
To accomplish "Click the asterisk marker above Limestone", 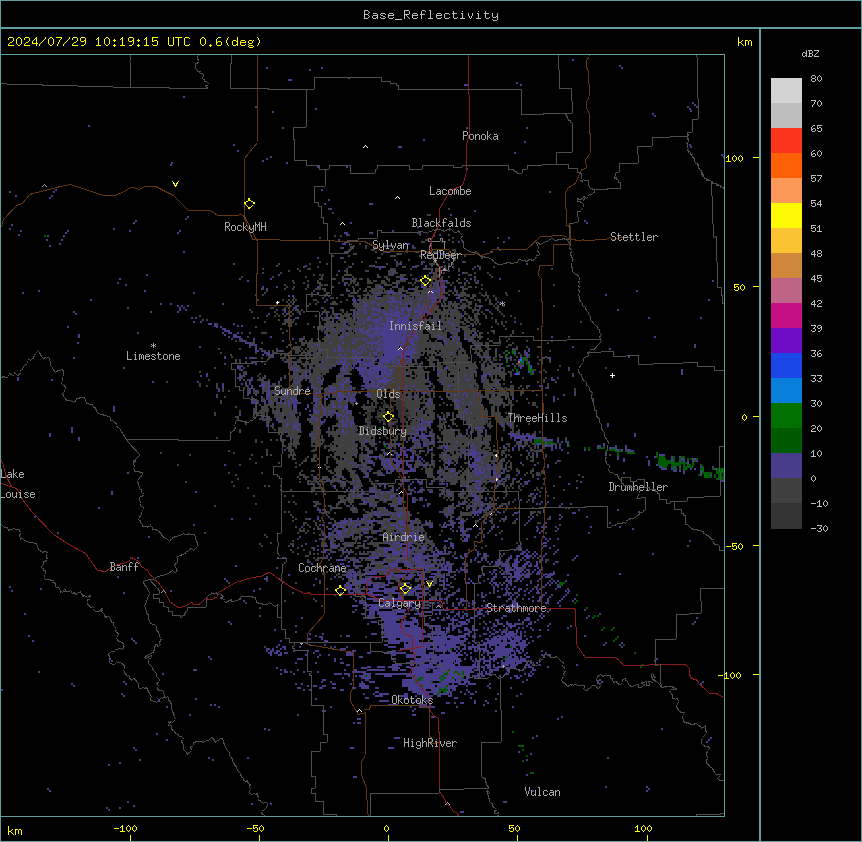I will [153, 346].
